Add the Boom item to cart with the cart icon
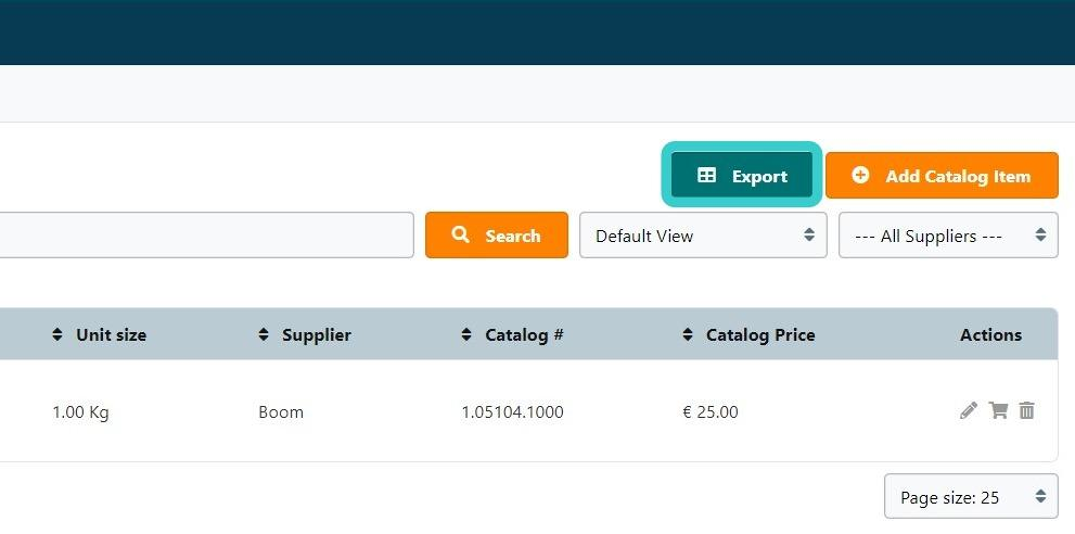The height and width of the screenshot is (534, 1075). point(998,411)
